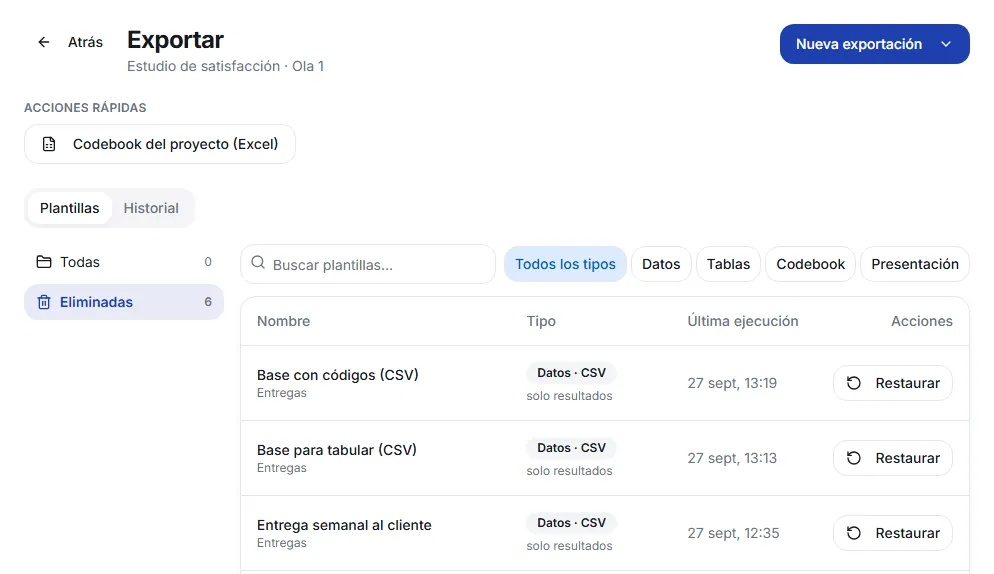Click restore icon for Entrega semanal

click(x=854, y=533)
